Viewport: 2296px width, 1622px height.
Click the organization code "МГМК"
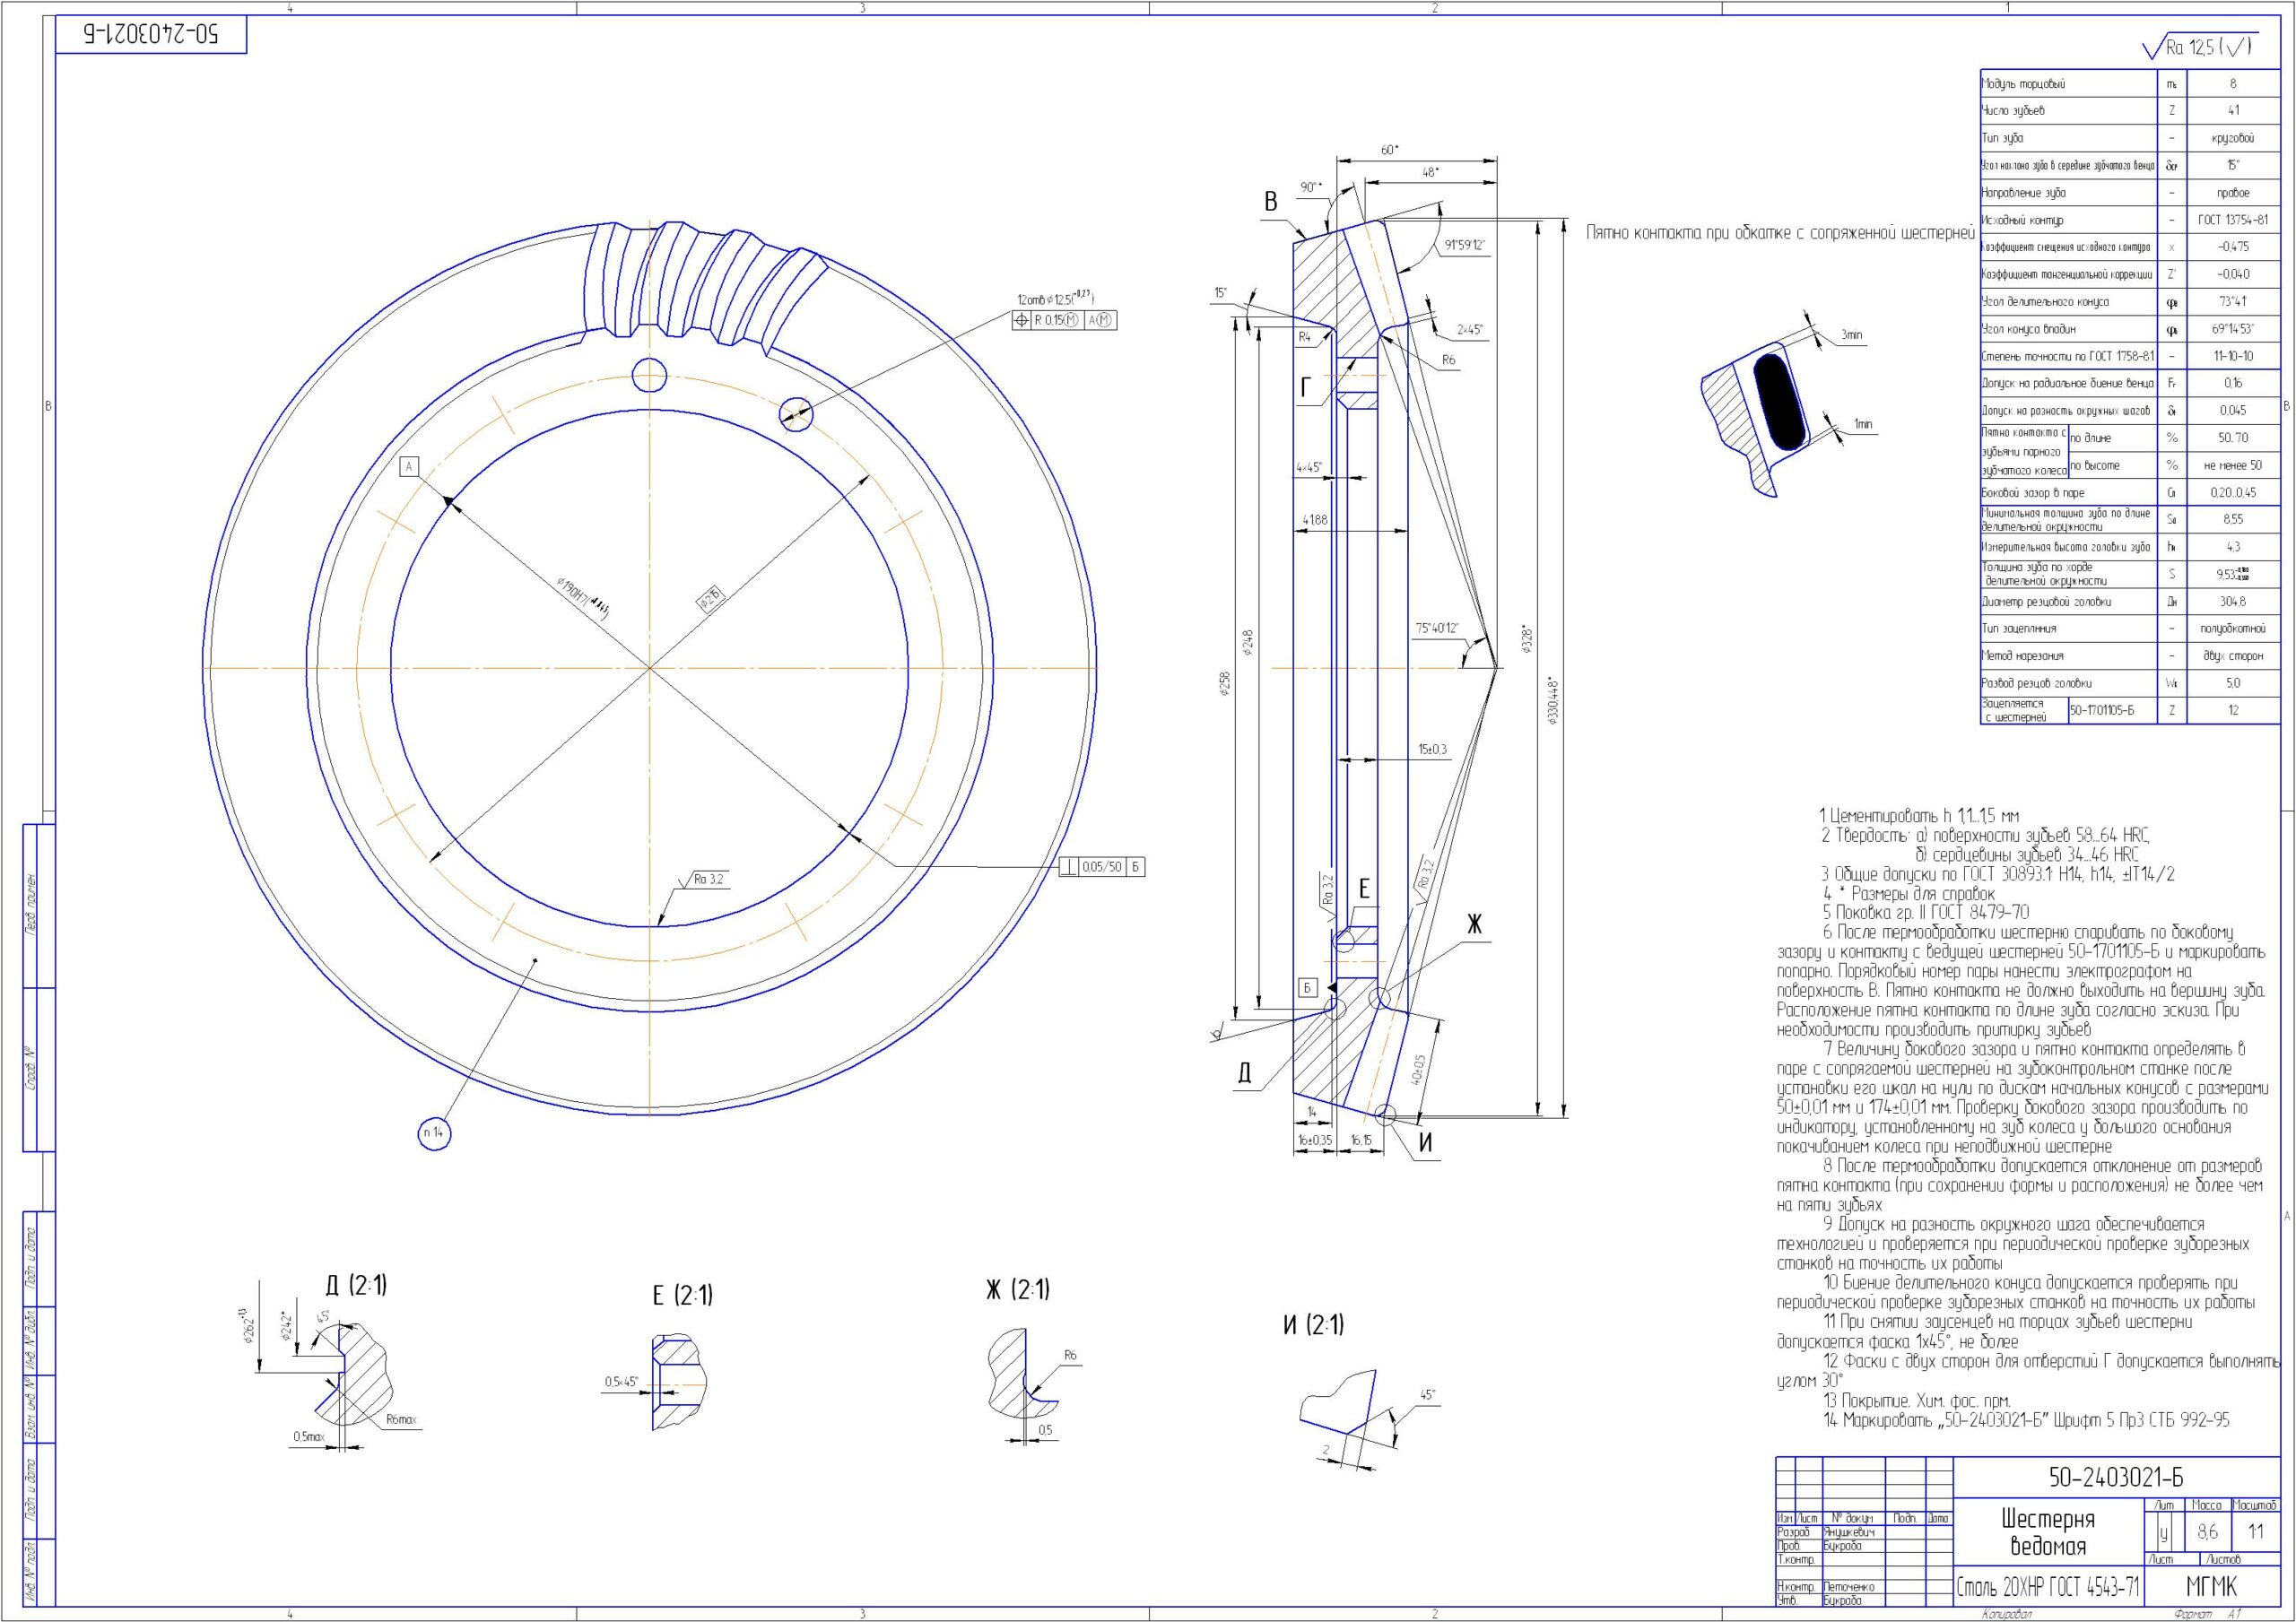click(x=2212, y=1586)
